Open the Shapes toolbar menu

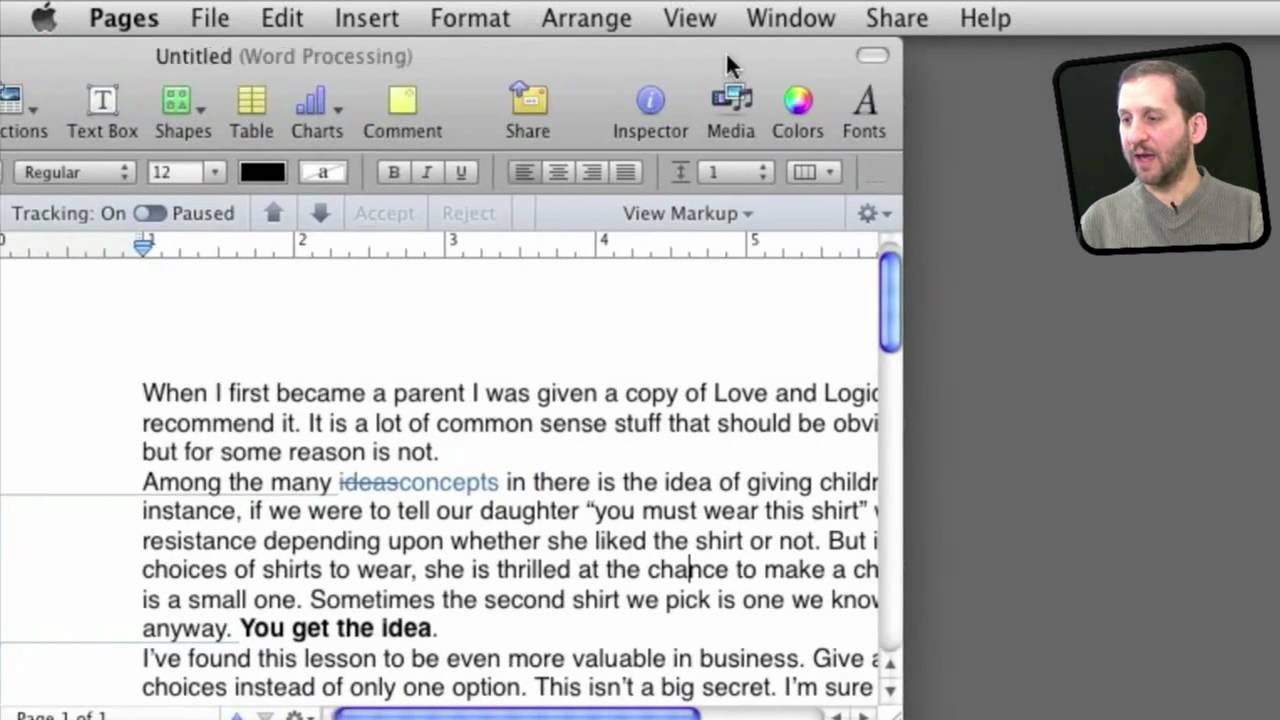coord(183,111)
